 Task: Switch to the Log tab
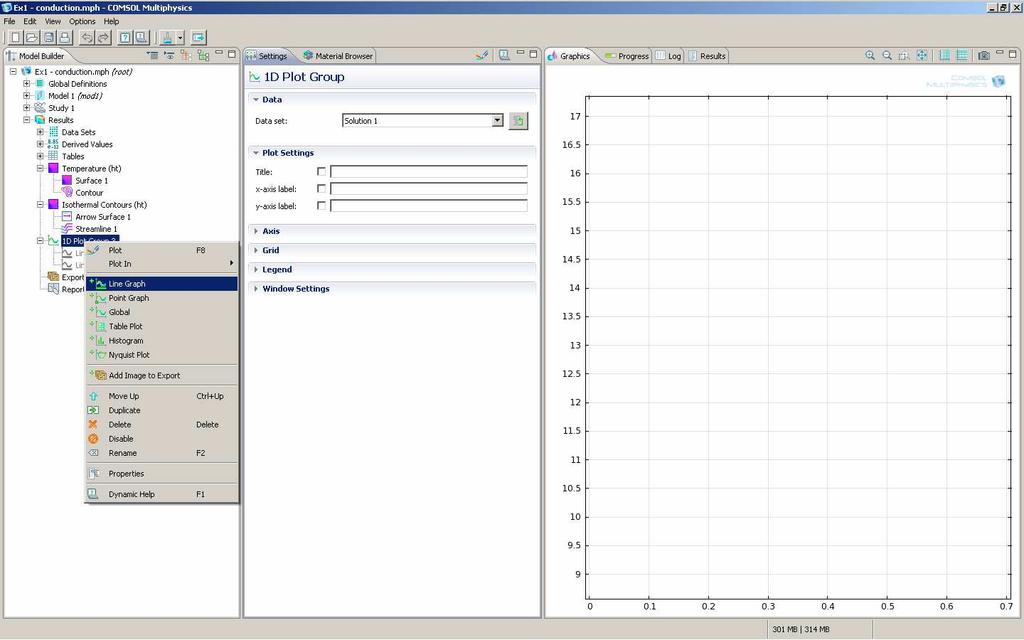tap(668, 56)
